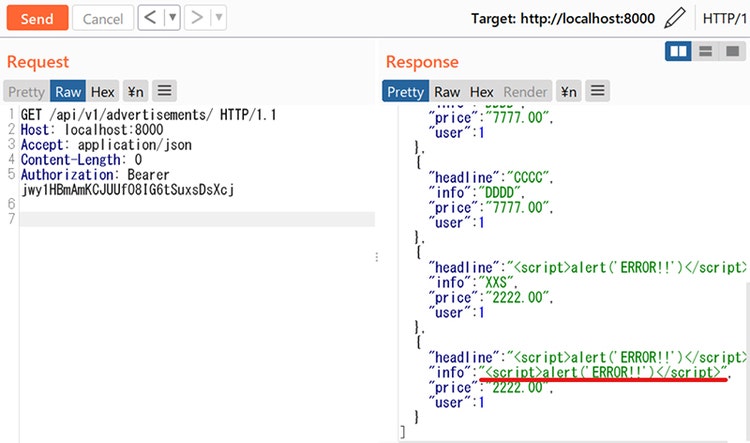The width and height of the screenshot is (750, 443).
Task: Click the Content-Length: 0 header line
Action: [81, 159]
